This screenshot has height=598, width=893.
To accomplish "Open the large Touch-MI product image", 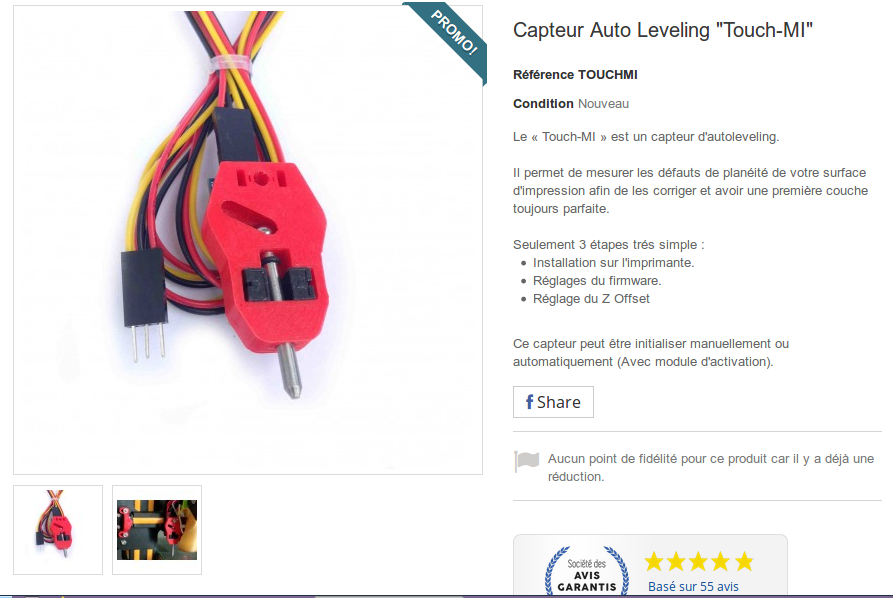I will point(248,240).
